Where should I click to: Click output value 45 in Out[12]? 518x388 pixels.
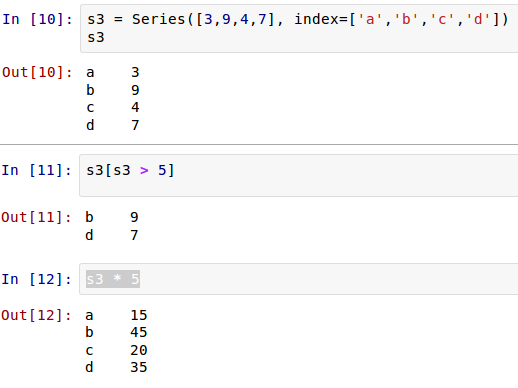pyautogui.click(x=139, y=332)
